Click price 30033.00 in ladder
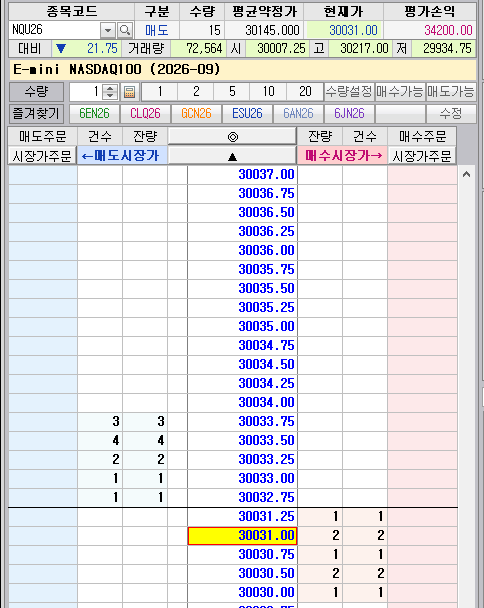This screenshot has width=484, height=608. (242, 478)
